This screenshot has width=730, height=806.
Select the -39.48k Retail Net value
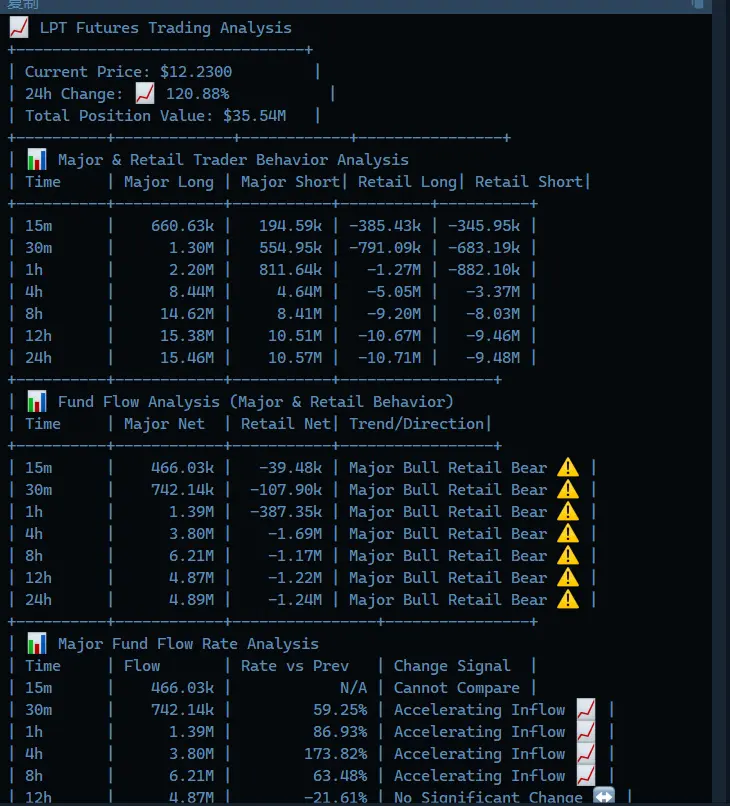[x=290, y=467]
